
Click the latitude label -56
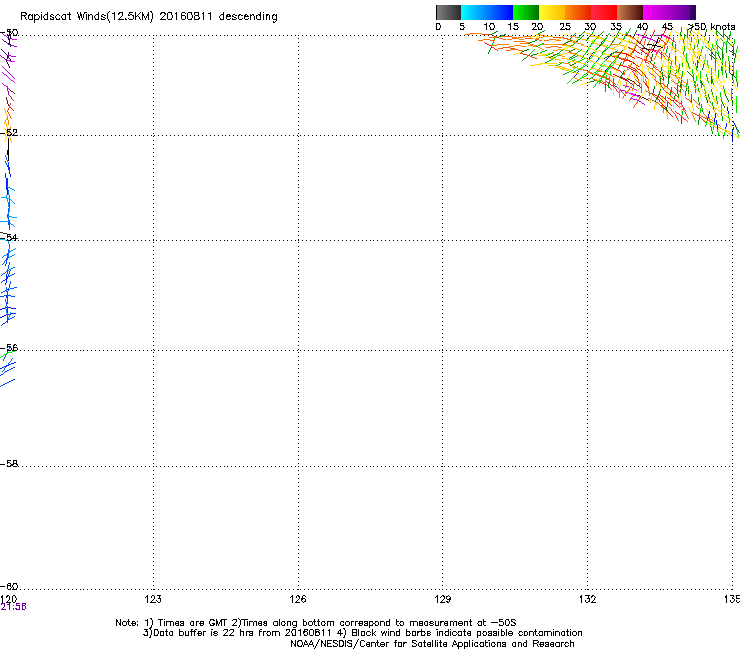9,348
